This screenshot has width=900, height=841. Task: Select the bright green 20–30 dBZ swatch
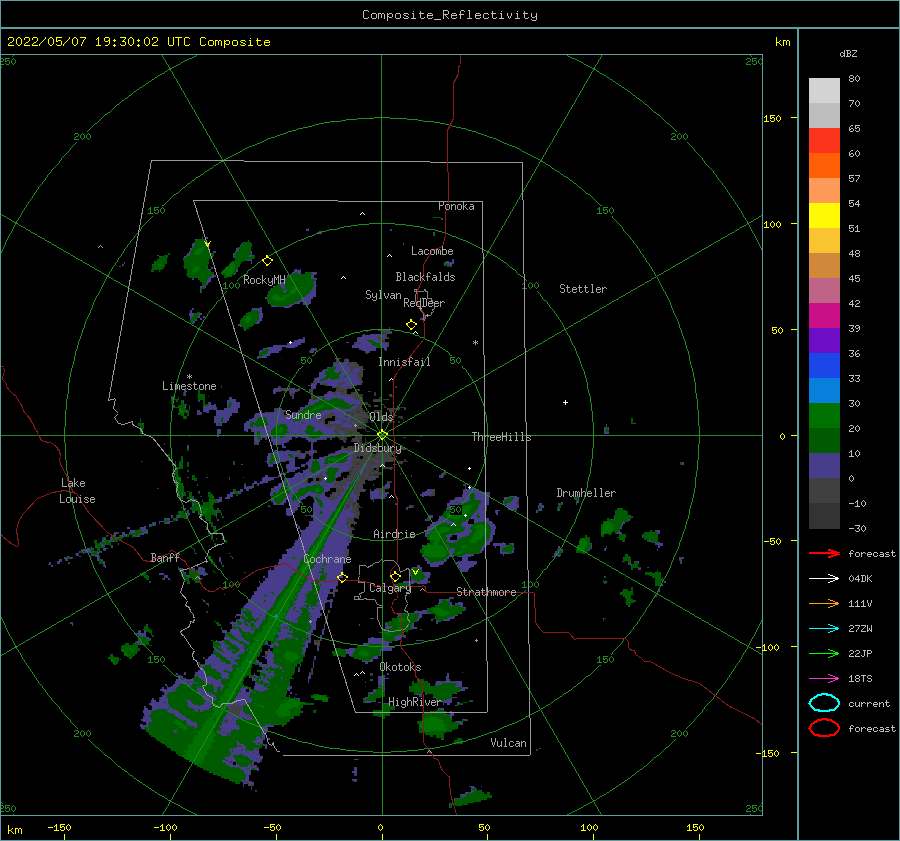tap(824, 416)
